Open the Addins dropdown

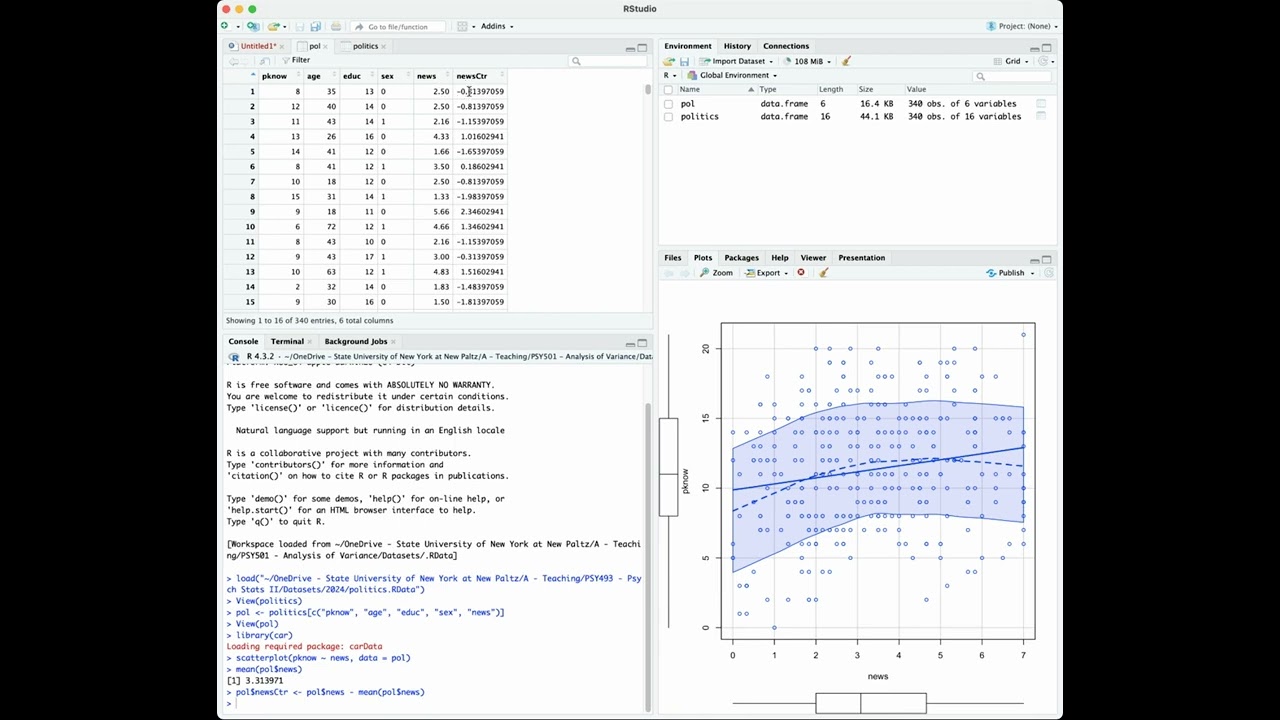click(x=497, y=26)
